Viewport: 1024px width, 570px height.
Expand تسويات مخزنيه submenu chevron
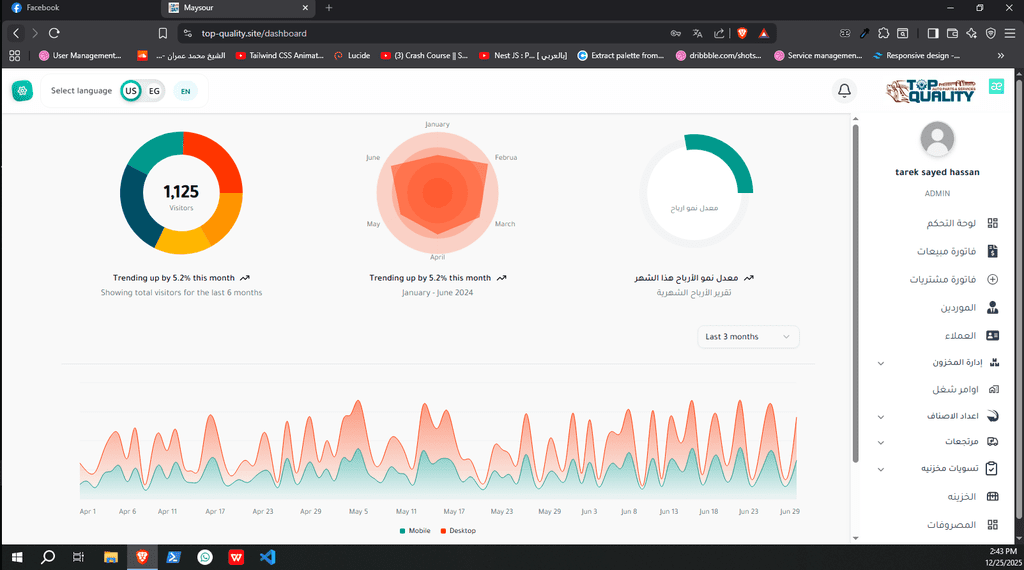pyautogui.click(x=881, y=468)
